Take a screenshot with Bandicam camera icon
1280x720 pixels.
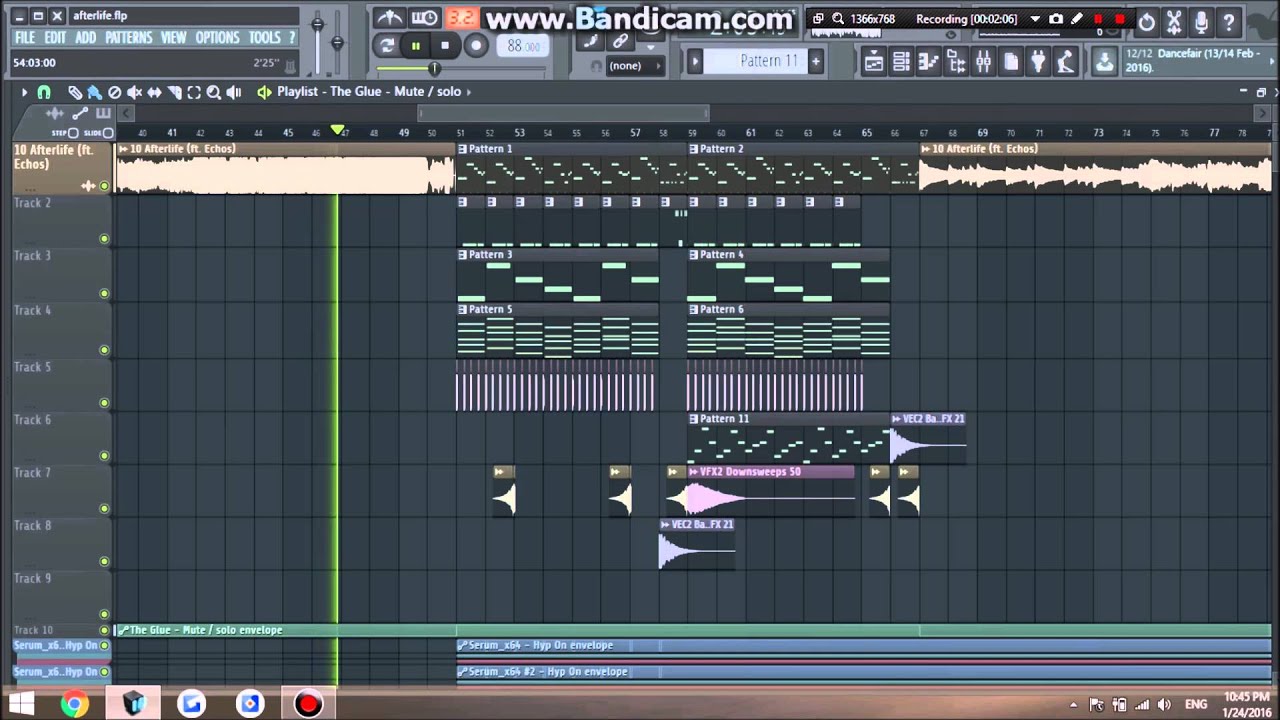tap(1056, 19)
